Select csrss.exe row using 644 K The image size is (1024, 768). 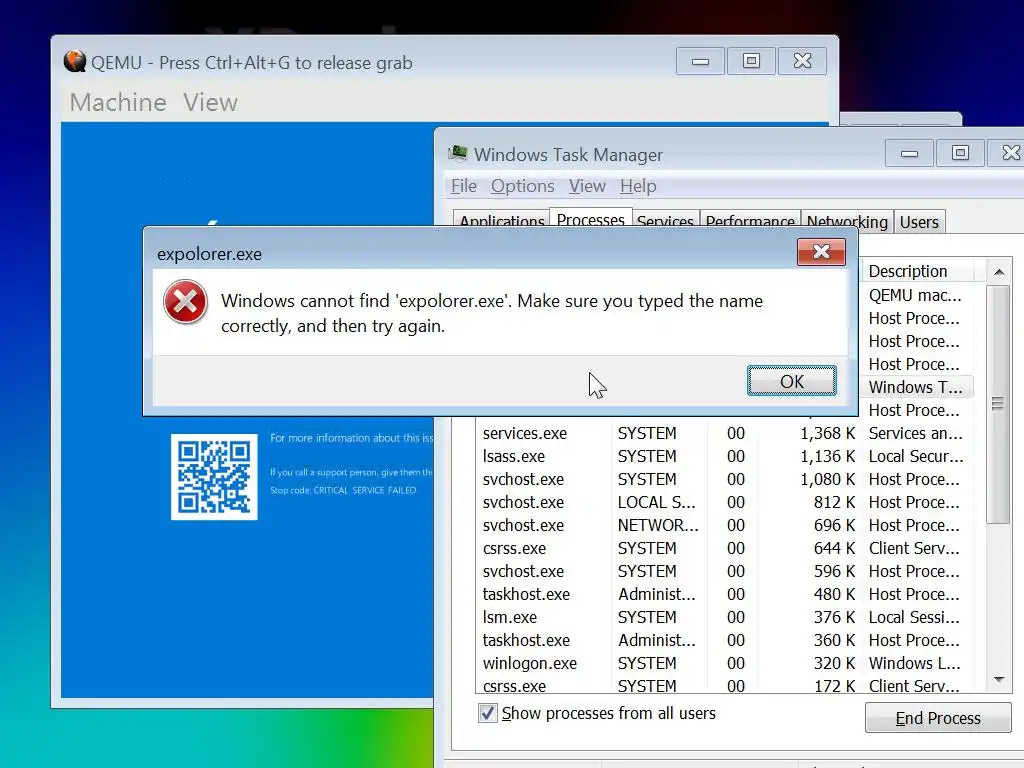coord(725,548)
